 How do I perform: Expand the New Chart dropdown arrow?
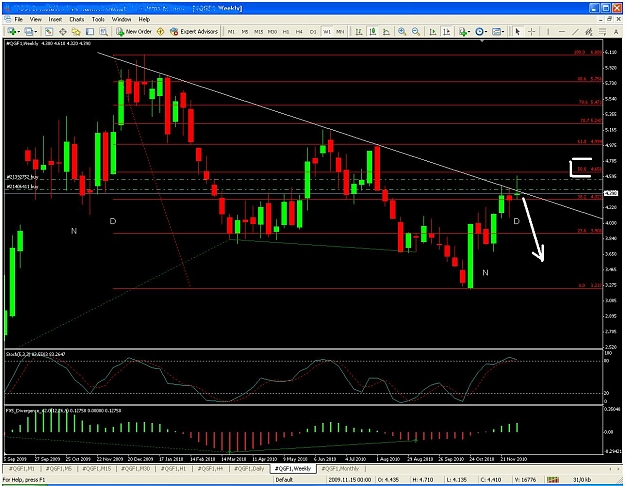coord(18,31)
